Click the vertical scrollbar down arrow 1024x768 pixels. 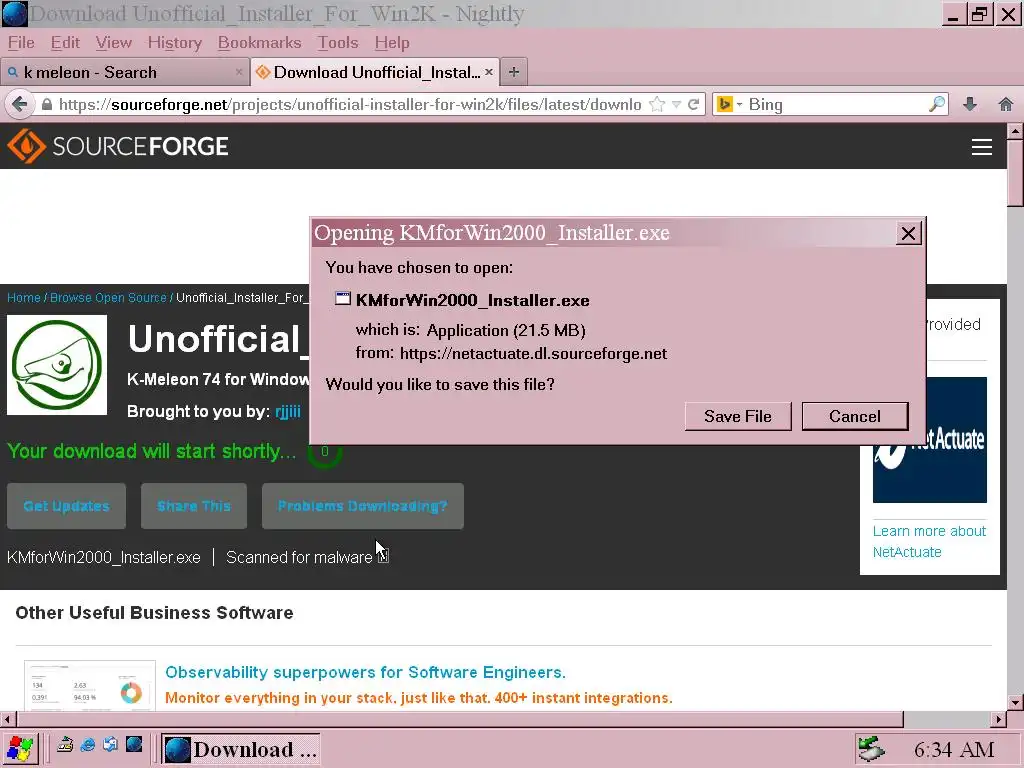(x=1015, y=703)
